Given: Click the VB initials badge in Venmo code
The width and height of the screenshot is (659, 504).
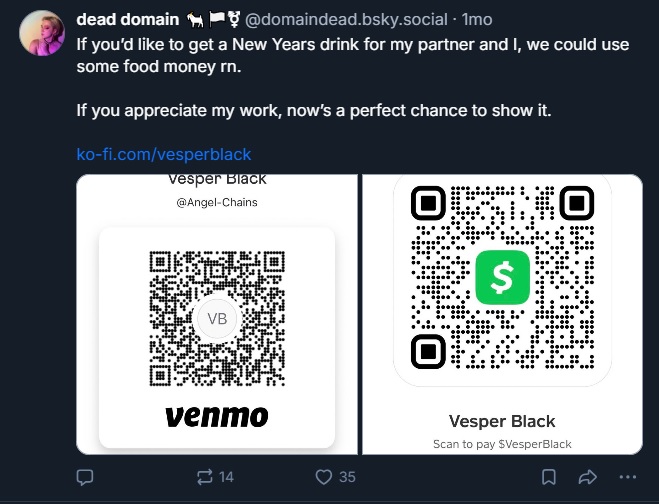Looking at the screenshot, I should 216,319.
